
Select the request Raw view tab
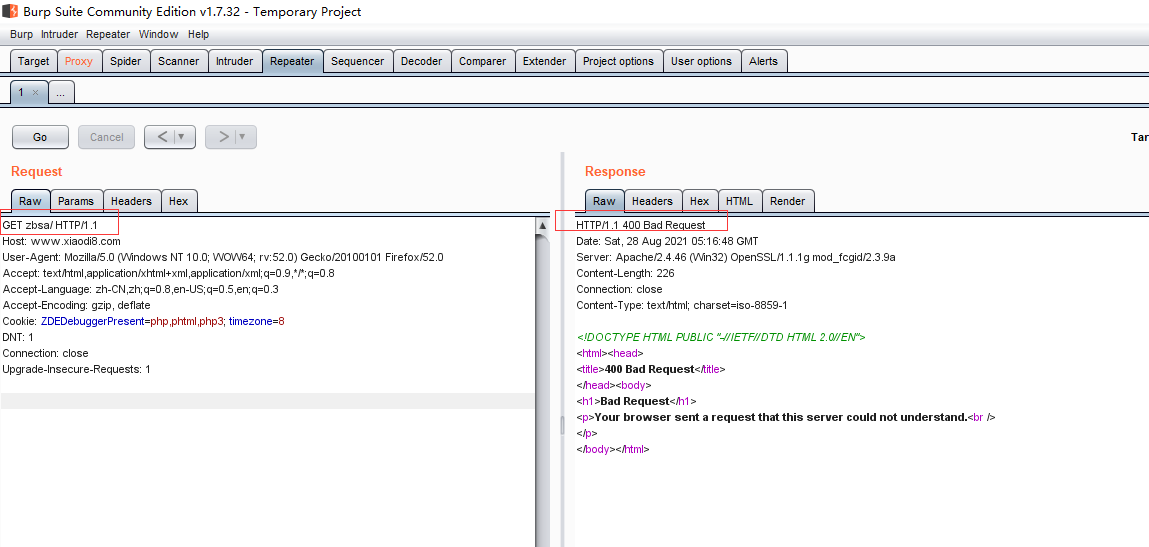pyautogui.click(x=30, y=201)
